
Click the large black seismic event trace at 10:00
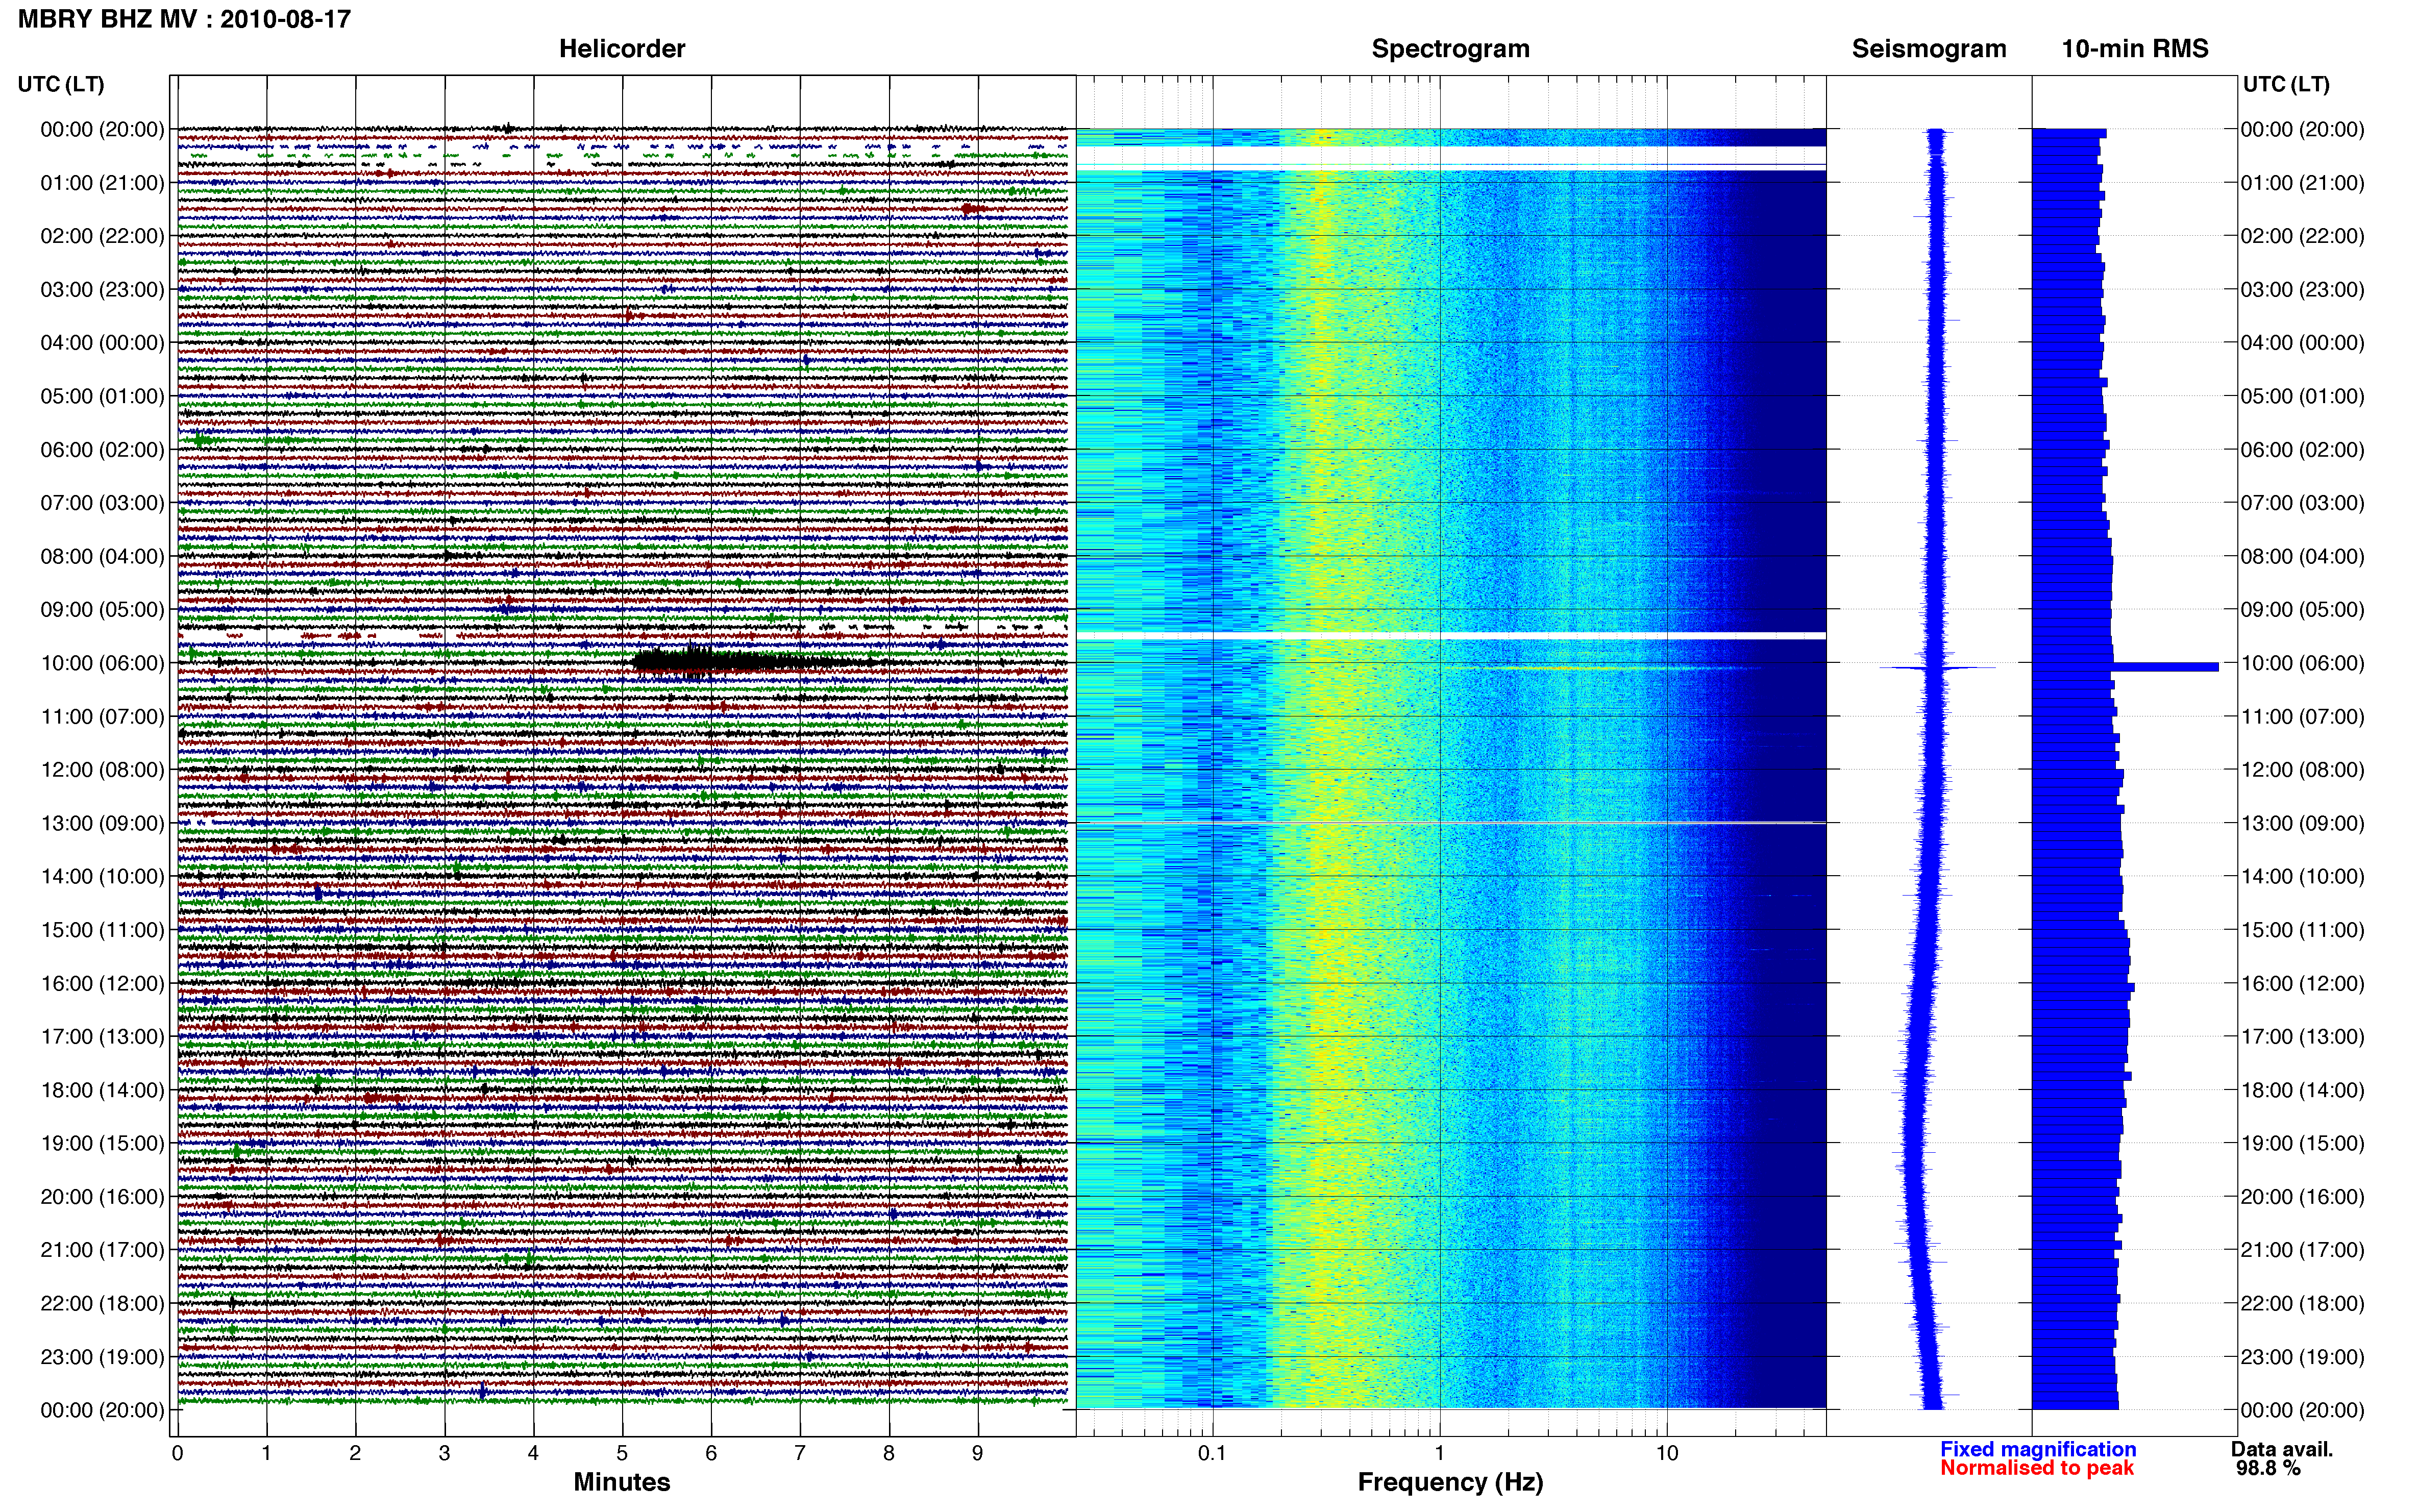click(760, 661)
